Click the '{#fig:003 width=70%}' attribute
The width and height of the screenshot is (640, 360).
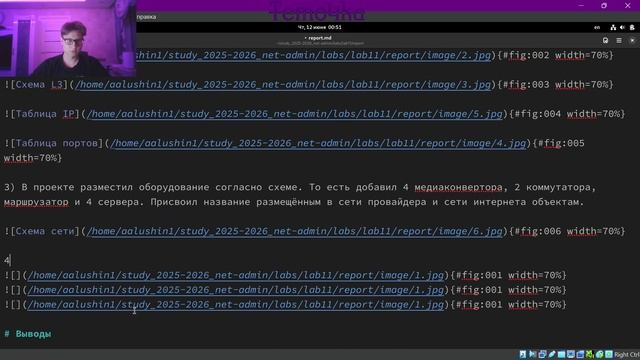[555, 84]
